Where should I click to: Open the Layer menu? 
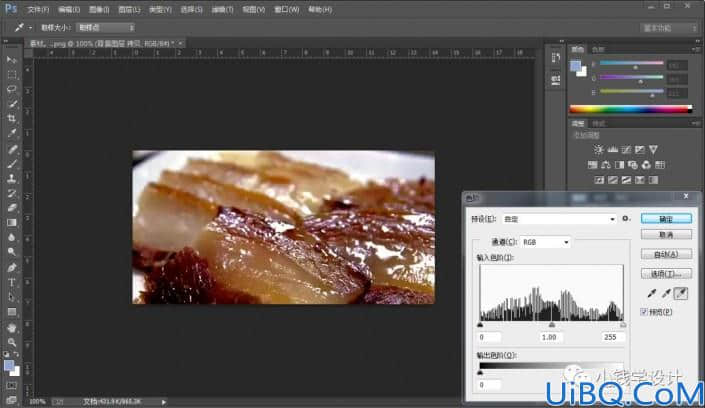(x=129, y=9)
